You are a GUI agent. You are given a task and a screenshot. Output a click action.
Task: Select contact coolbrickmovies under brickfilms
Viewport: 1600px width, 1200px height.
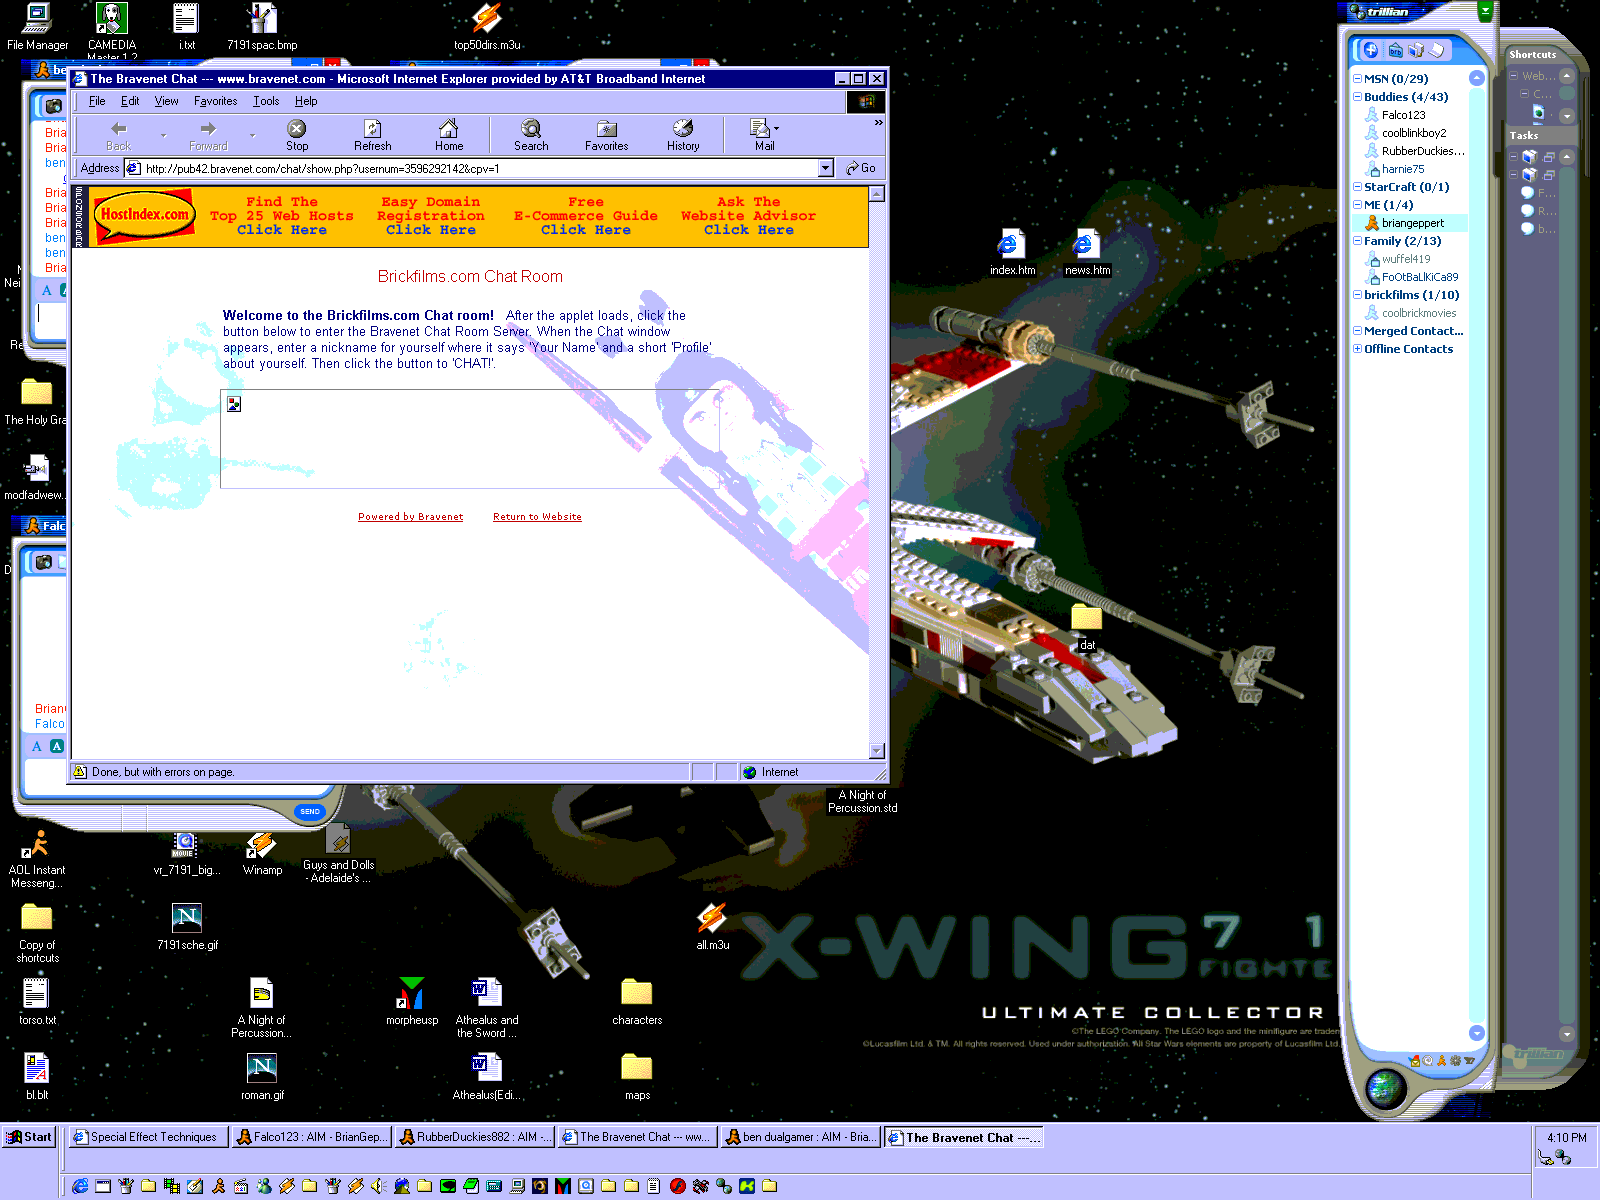1418,313
